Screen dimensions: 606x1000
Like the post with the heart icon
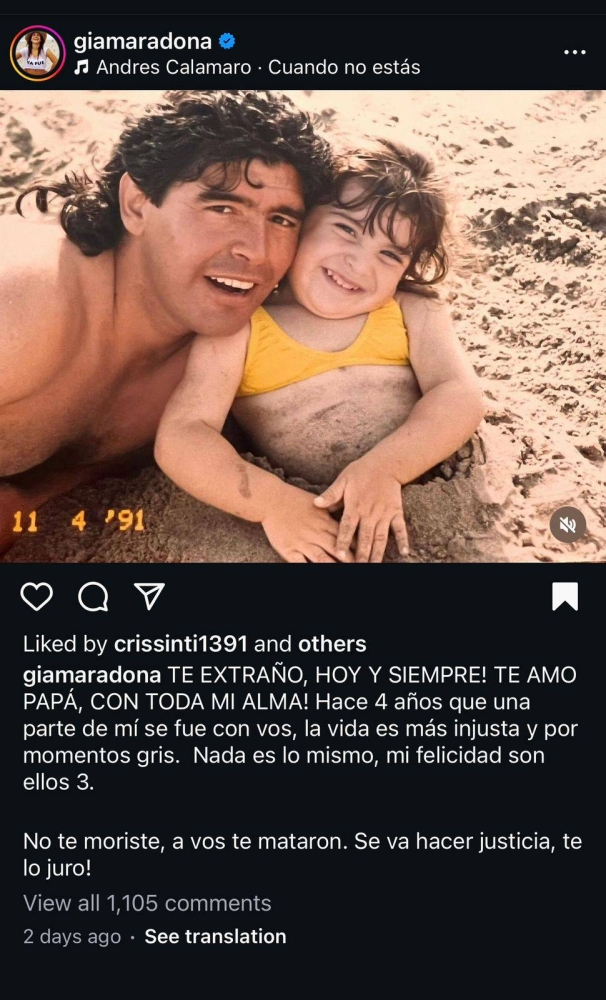click(x=36, y=596)
